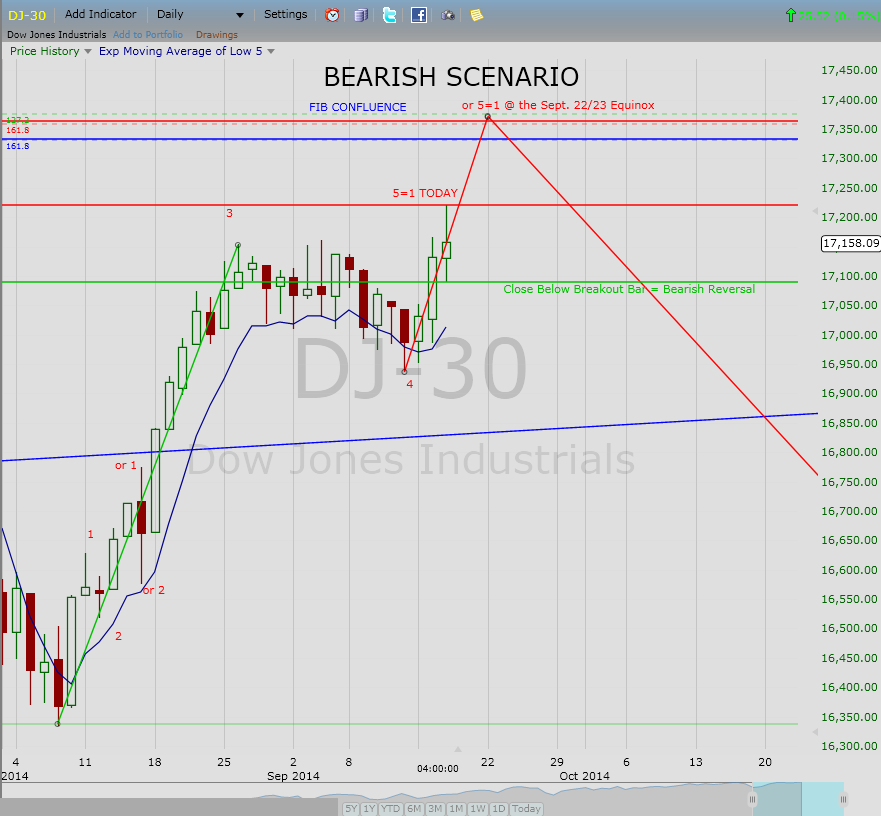Grab the right handle of range slider
This screenshot has height=816, width=881.
[x=843, y=799]
